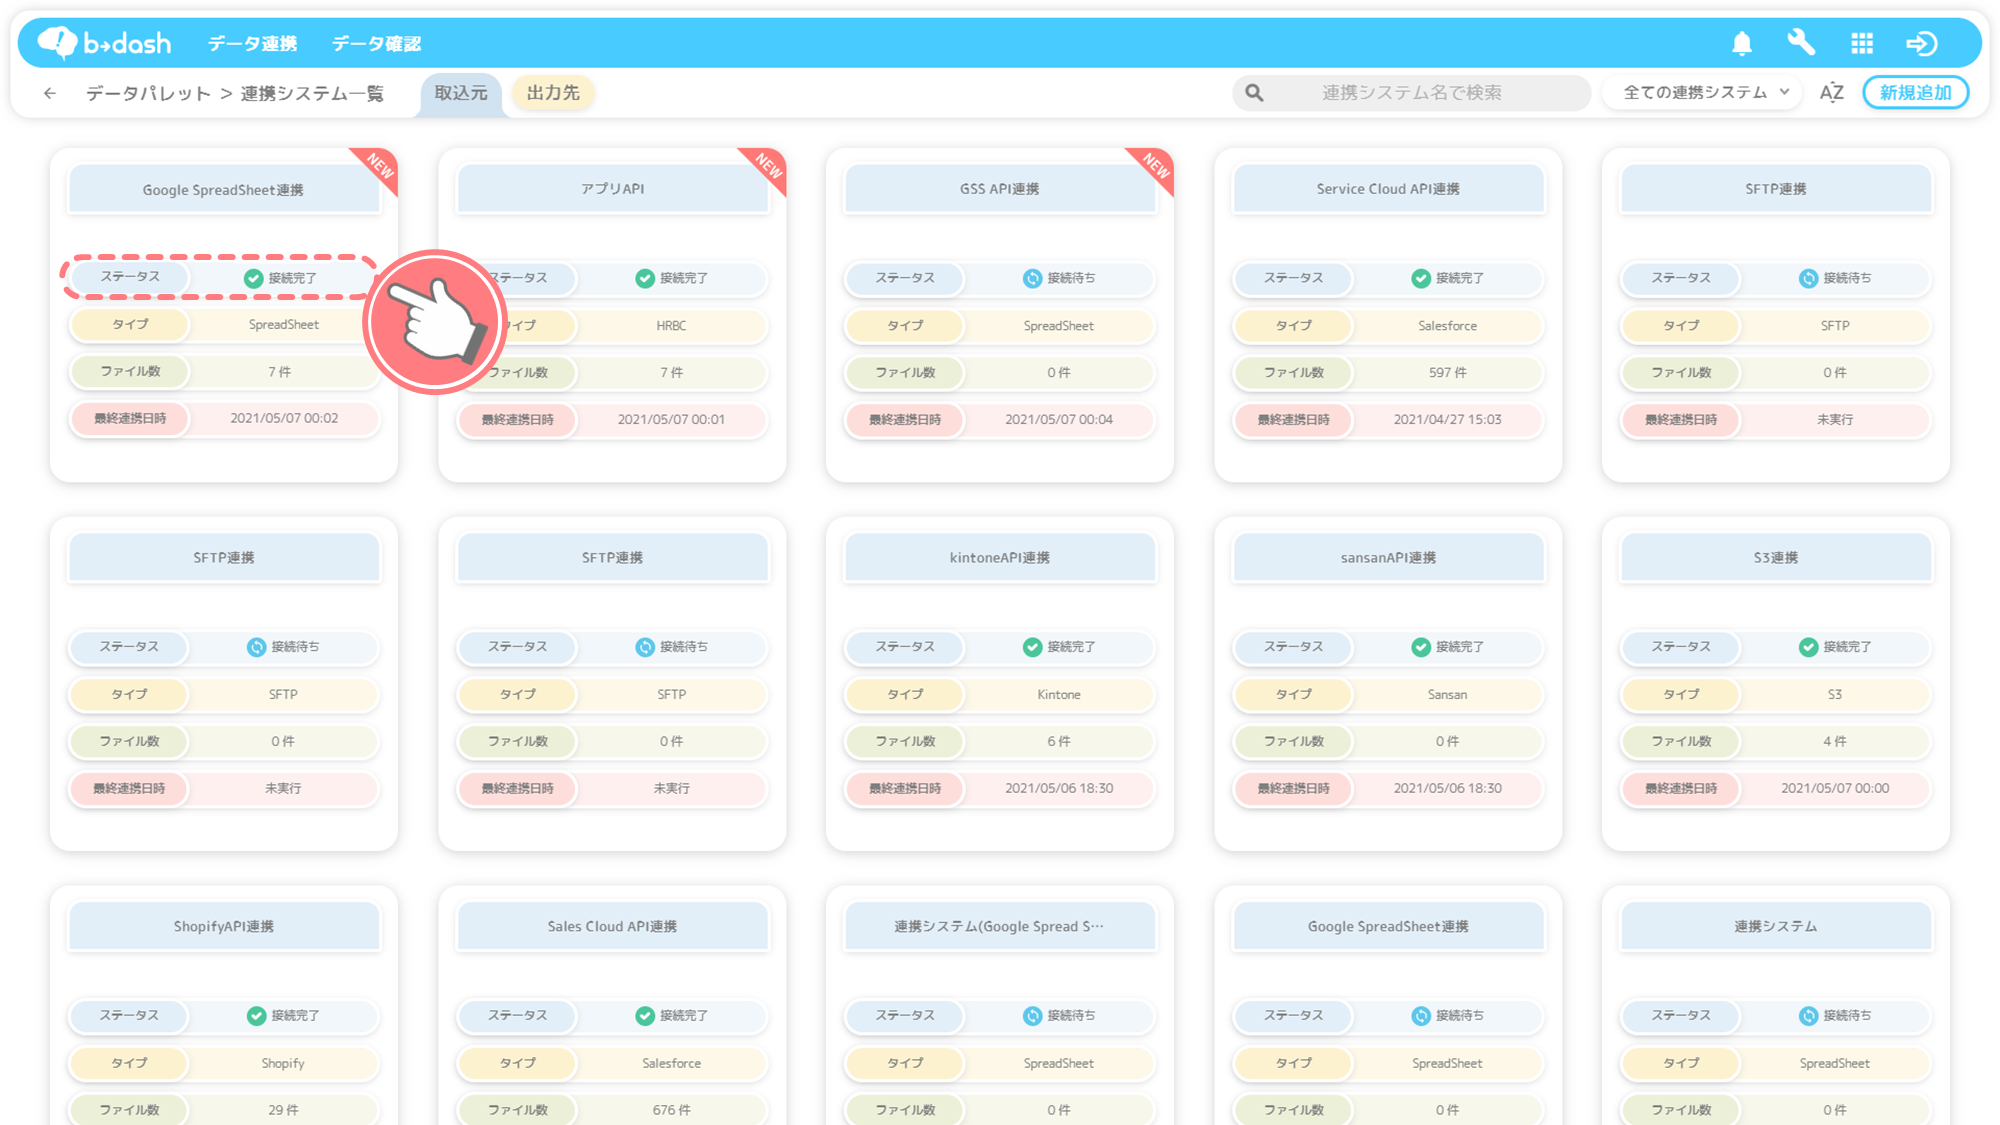Select the 連携システム一覧 breadcrumb text
The height and width of the screenshot is (1125, 2000).
pyautogui.click(x=312, y=93)
